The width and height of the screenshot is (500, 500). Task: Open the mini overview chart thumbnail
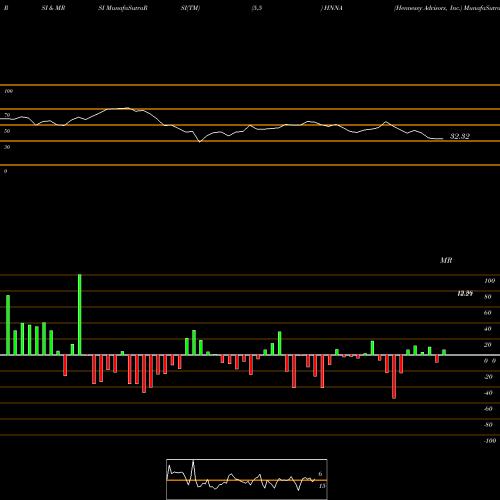coord(247,479)
